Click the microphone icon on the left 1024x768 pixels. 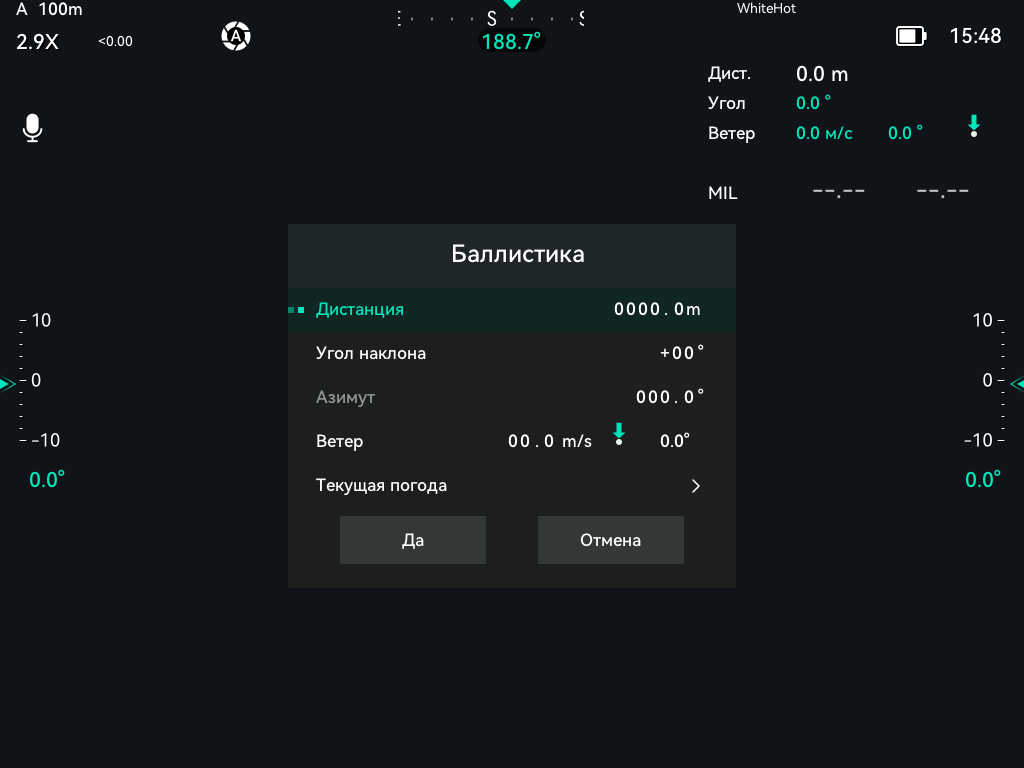click(x=33, y=128)
